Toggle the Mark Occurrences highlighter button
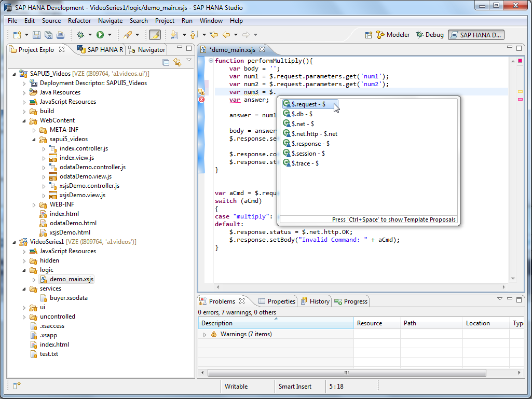This screenshot has width=532, height=399. click(x=155, y=35)
